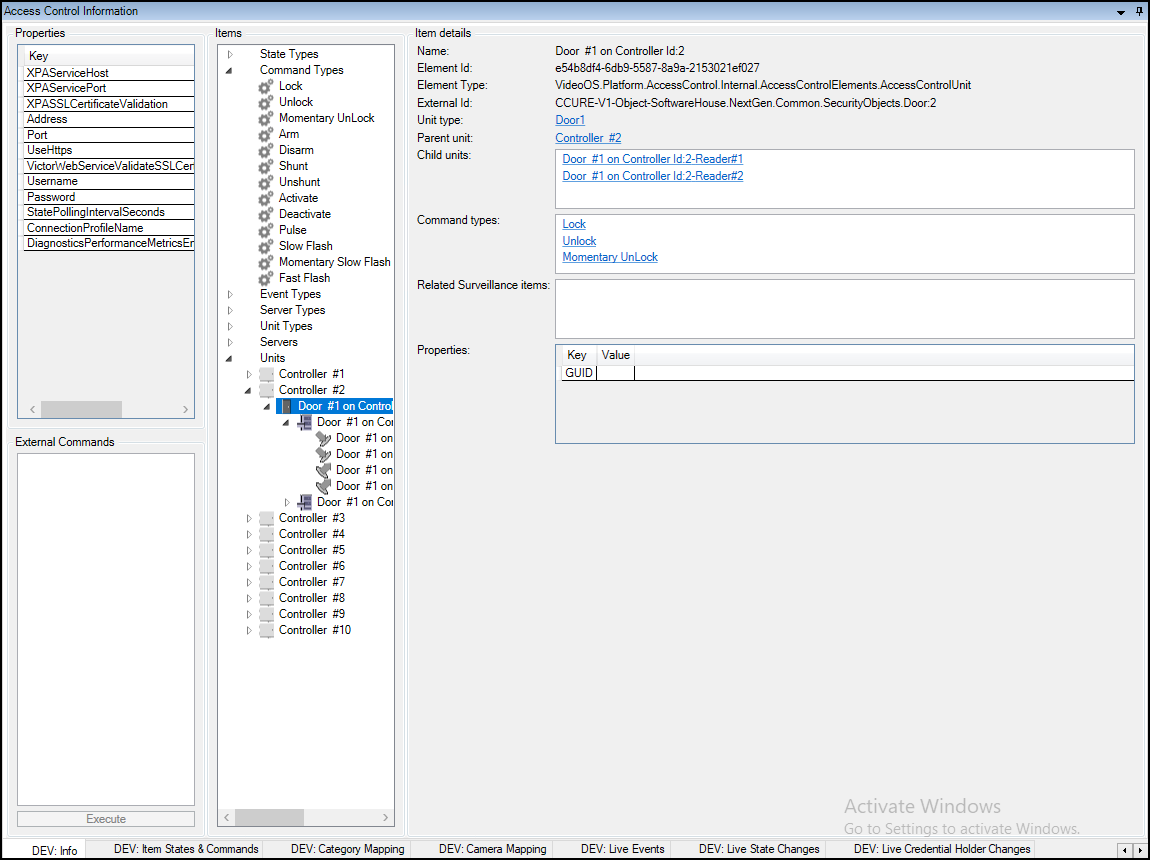
Task: Select the UseHttps property row
Action: (x=109, y=150)
